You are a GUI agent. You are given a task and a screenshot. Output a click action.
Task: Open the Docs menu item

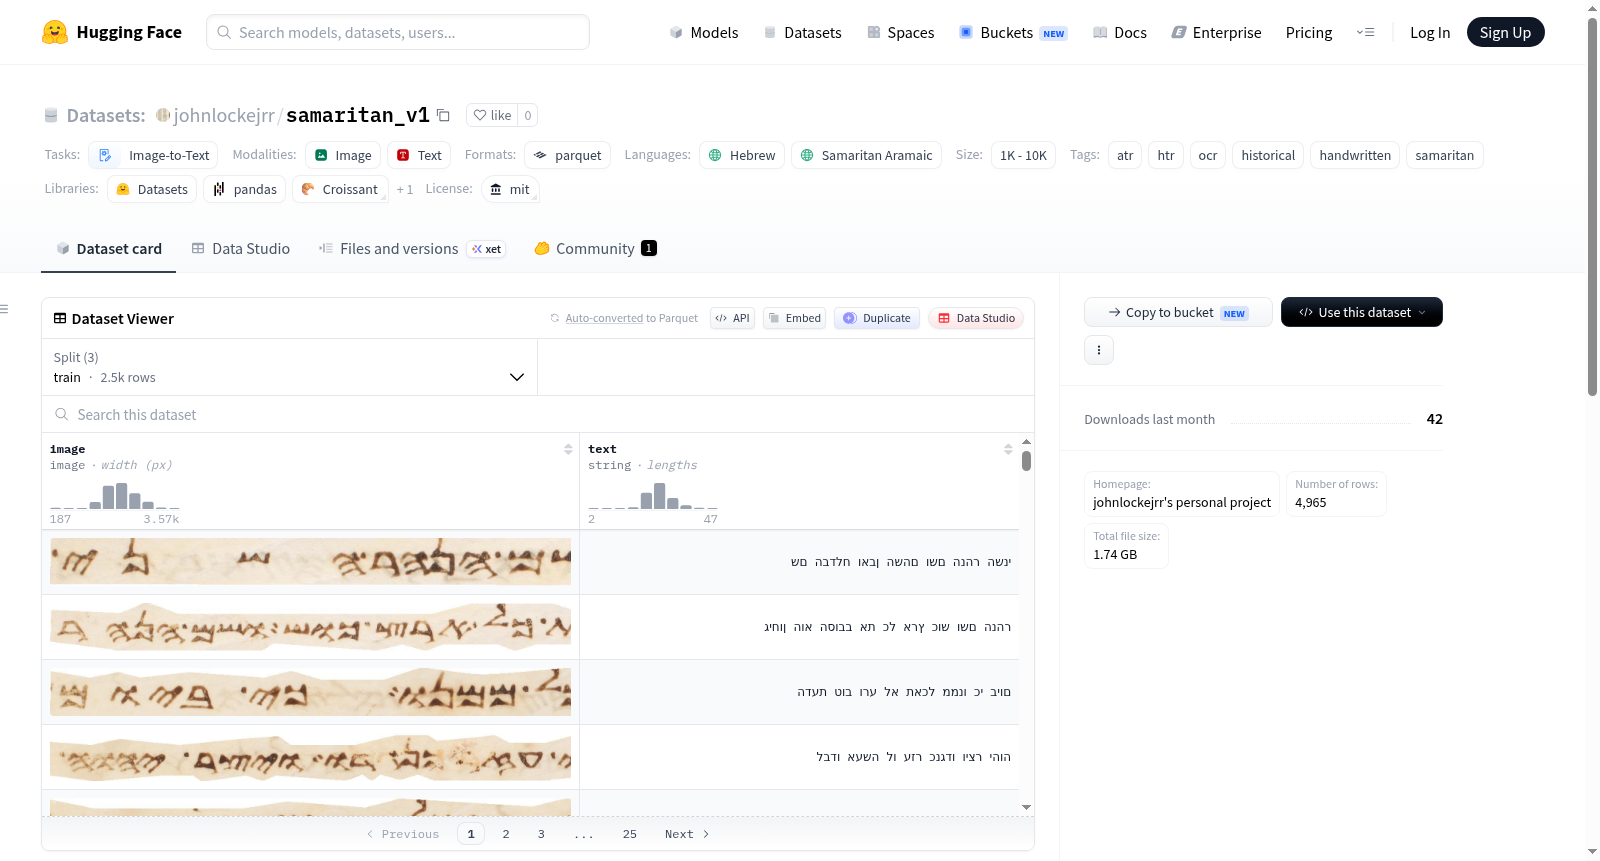1120,32
